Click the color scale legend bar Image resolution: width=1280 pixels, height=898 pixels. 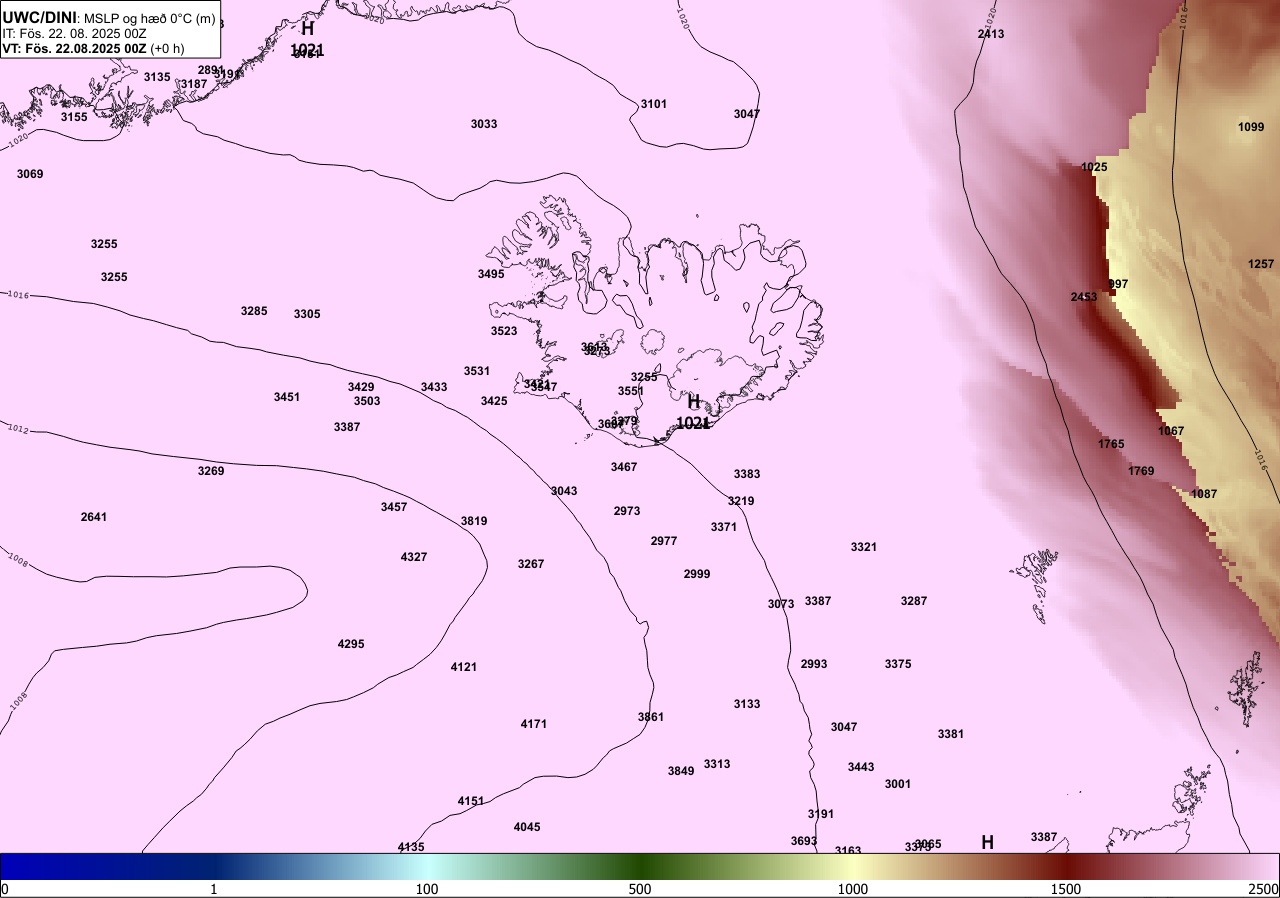pos(640,866)
